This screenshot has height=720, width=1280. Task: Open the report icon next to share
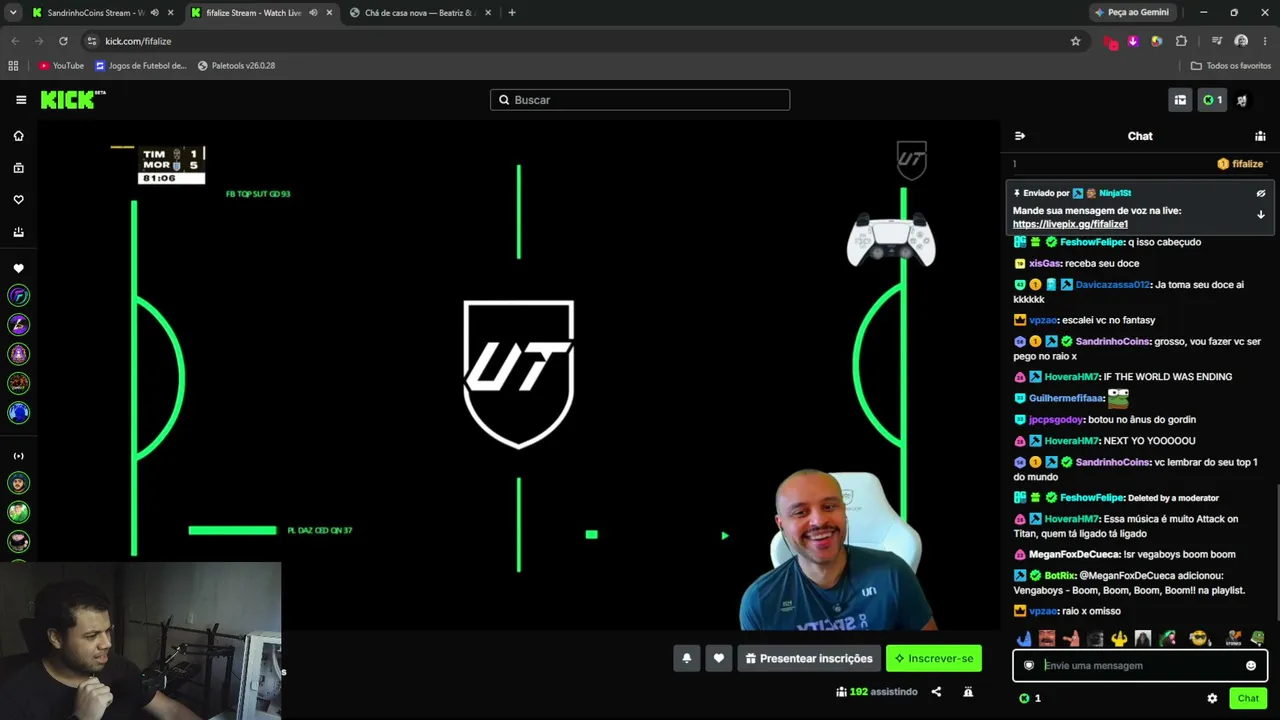point(968,691)
